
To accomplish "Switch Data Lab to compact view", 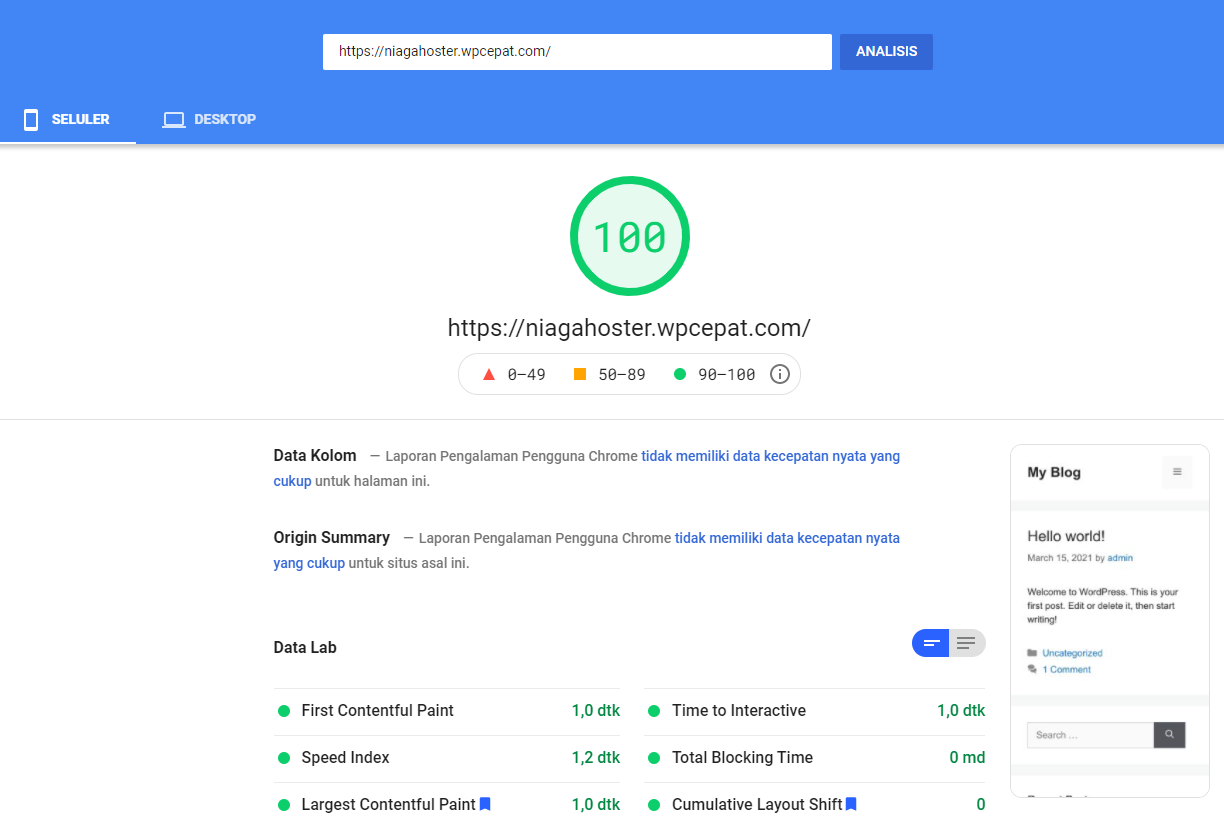I will [930, 643].
